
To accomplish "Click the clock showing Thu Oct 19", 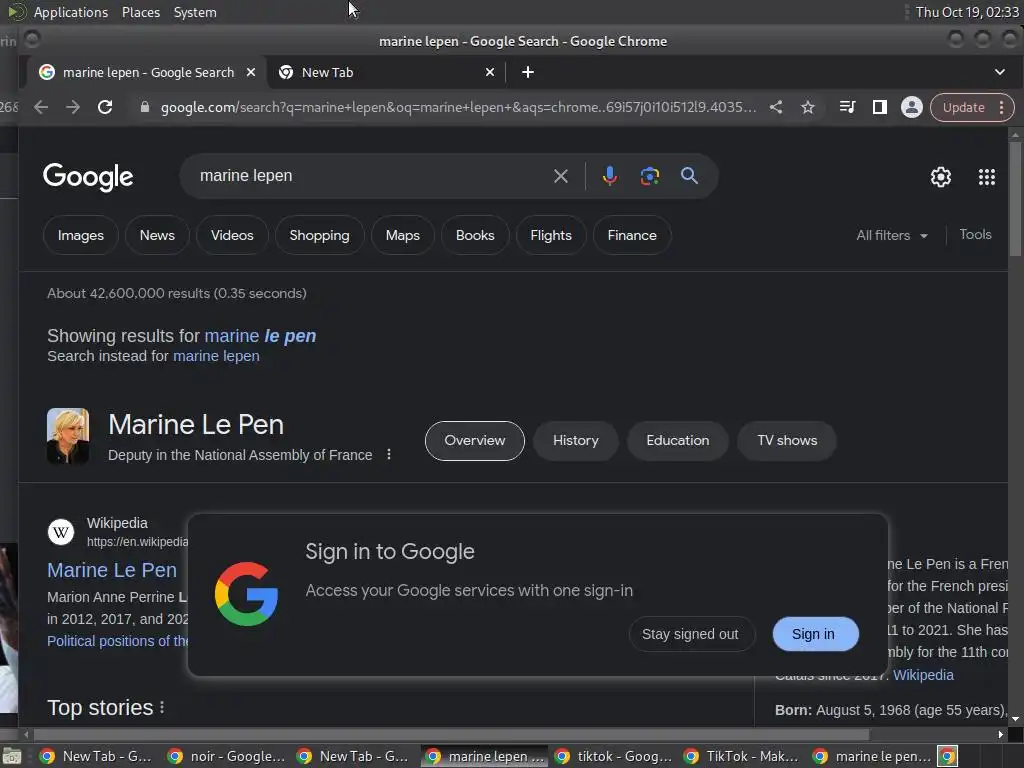I will [967, 12].
